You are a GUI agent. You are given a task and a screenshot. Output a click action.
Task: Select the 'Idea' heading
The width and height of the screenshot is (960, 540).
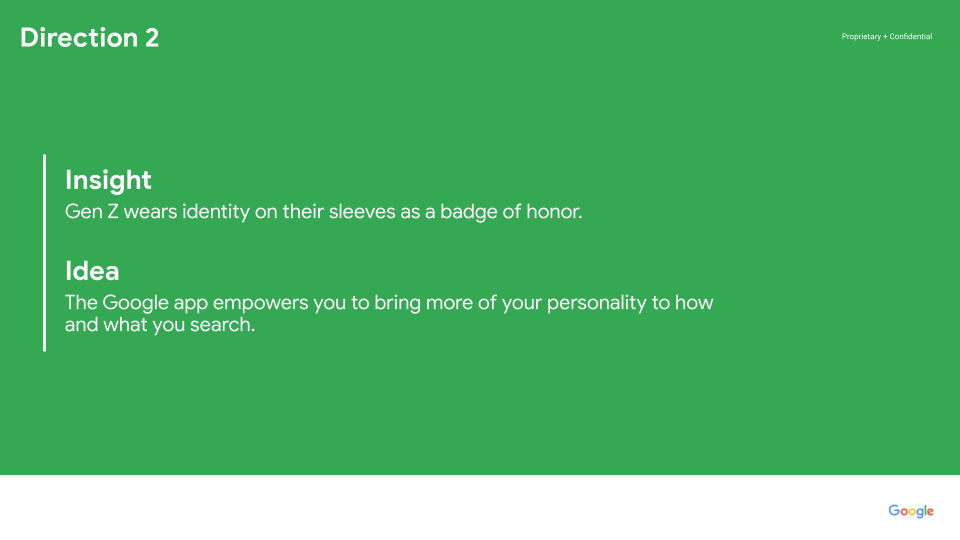pyautogui.click(x=92, y=271)
